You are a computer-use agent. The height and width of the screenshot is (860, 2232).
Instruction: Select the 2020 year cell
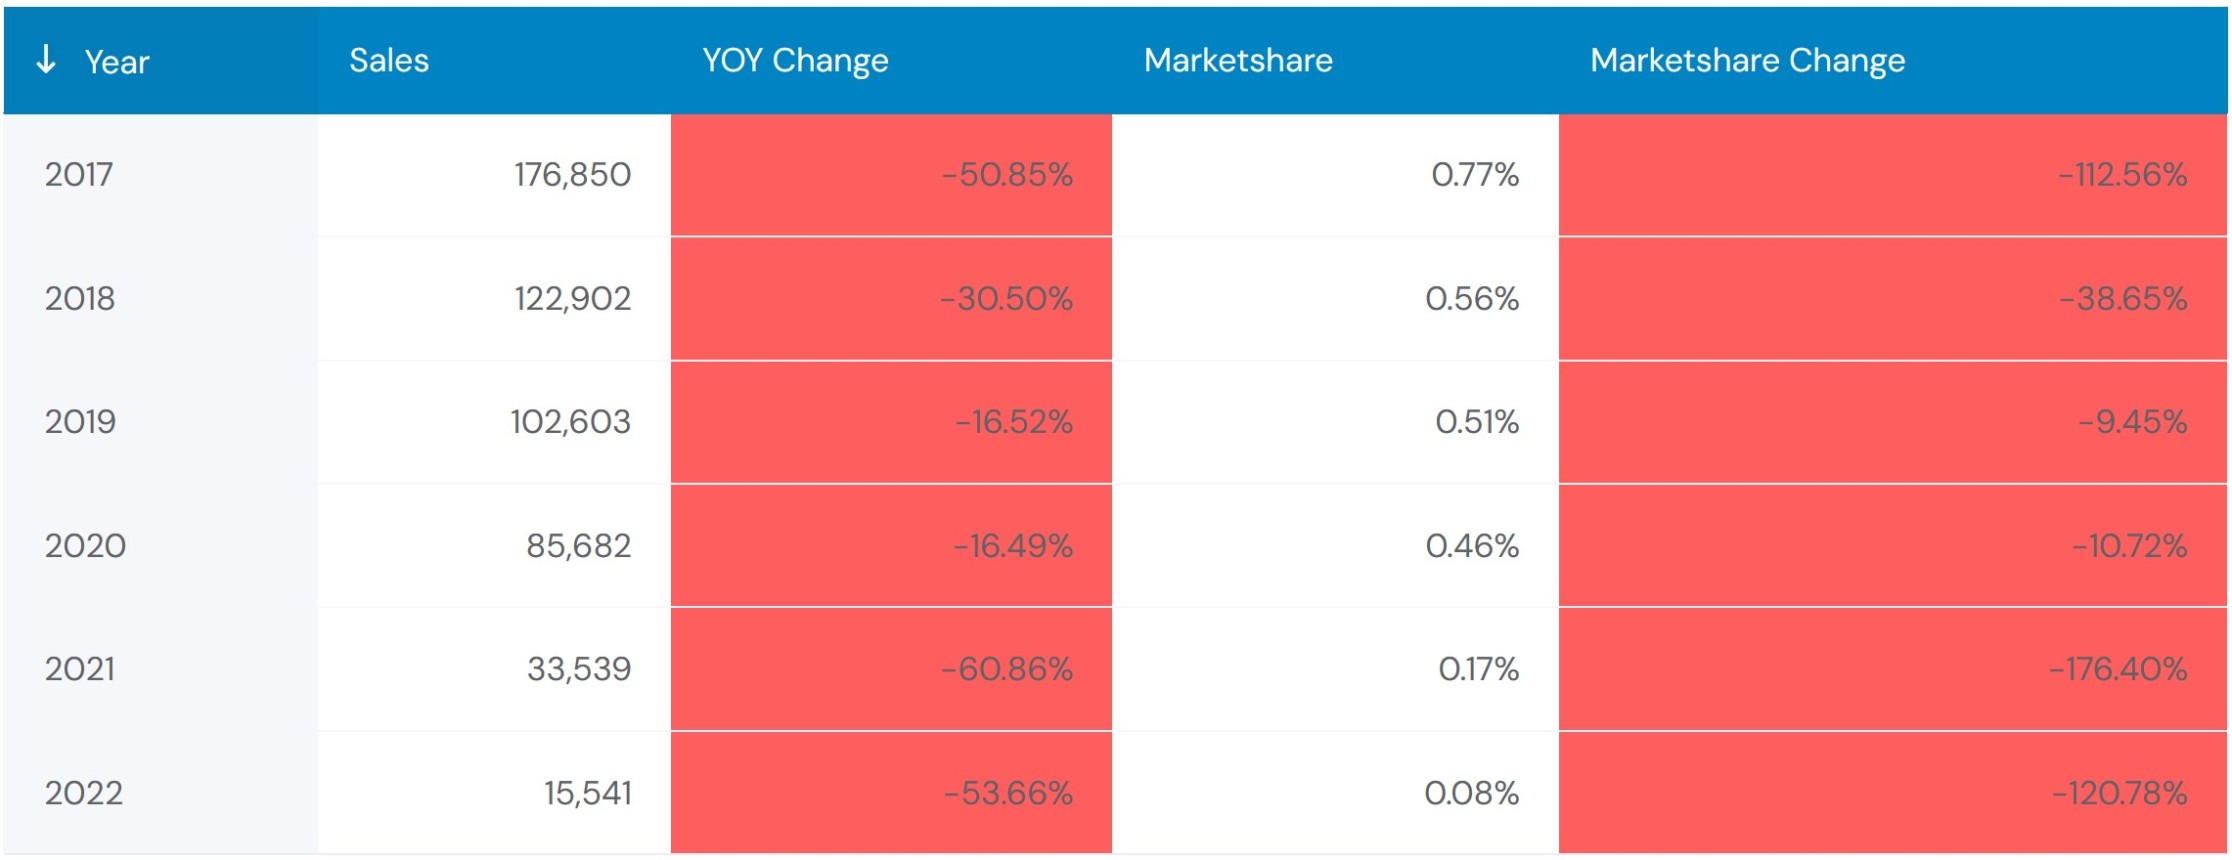(x=85, y=546)
